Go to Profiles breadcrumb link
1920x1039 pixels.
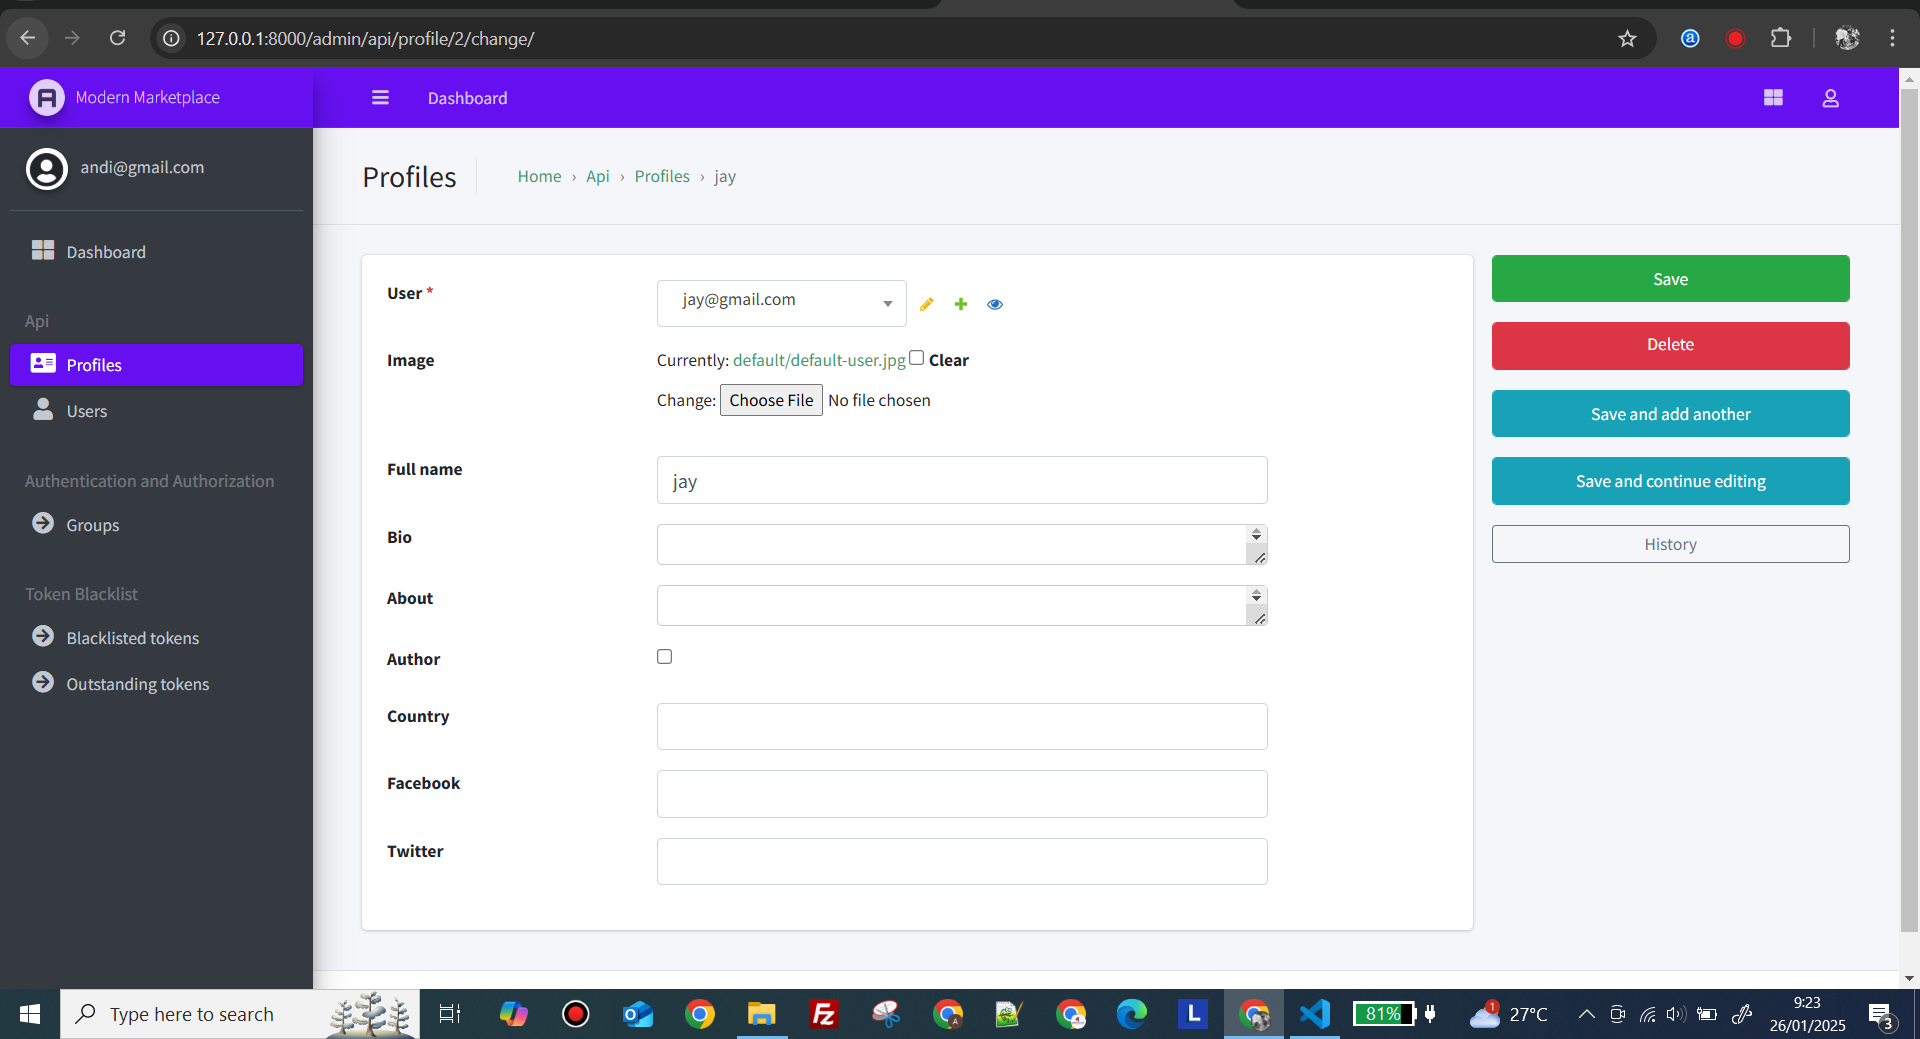(x=662, y=176)
